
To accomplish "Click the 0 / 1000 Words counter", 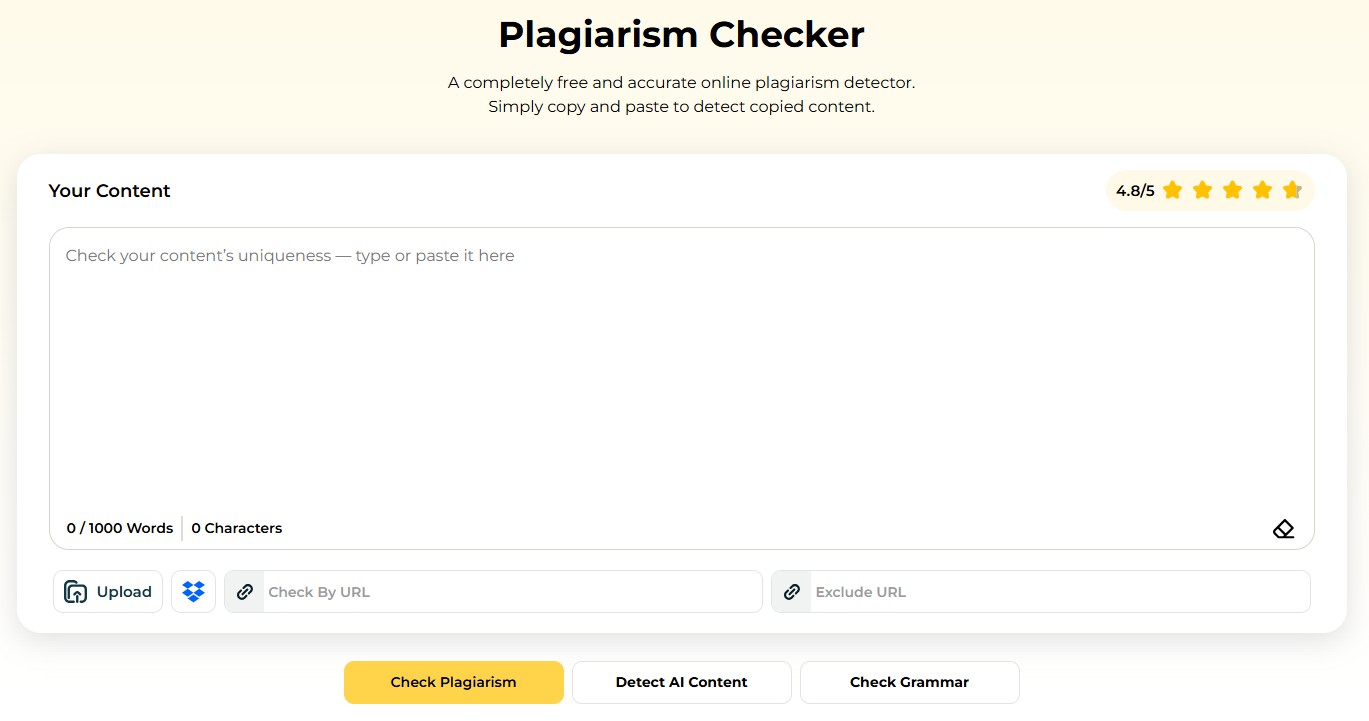I will point(120,528).
